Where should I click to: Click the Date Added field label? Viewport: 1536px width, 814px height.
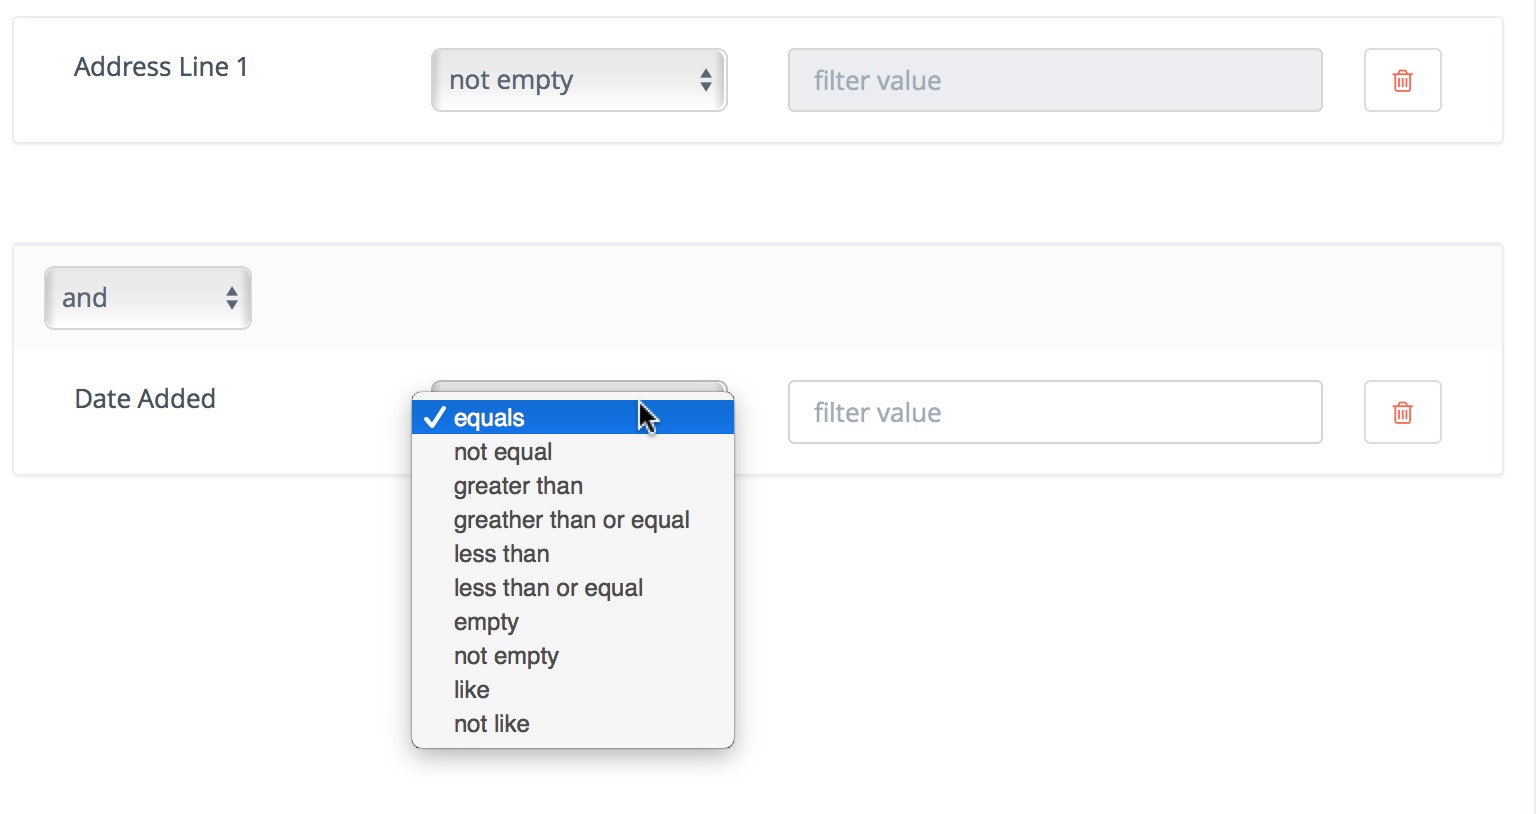(x=145, y=399)
